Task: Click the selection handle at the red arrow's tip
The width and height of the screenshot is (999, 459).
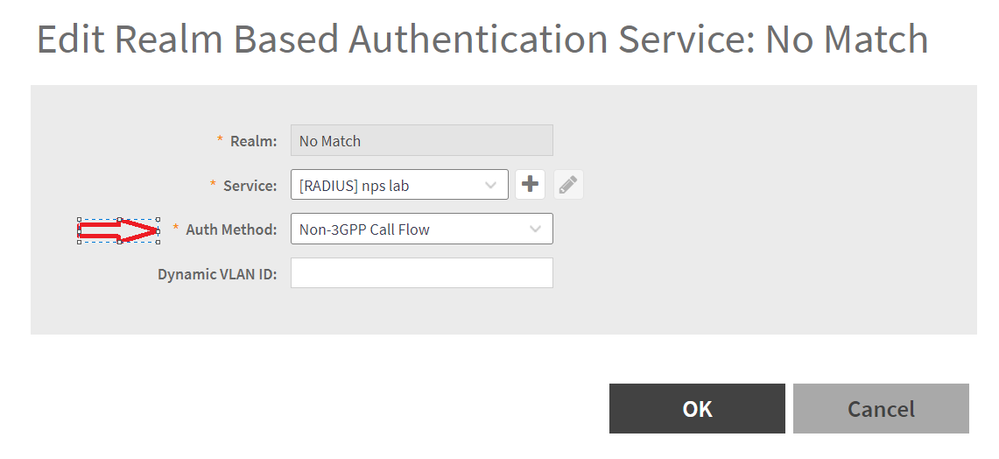Action: coord(158,231)
